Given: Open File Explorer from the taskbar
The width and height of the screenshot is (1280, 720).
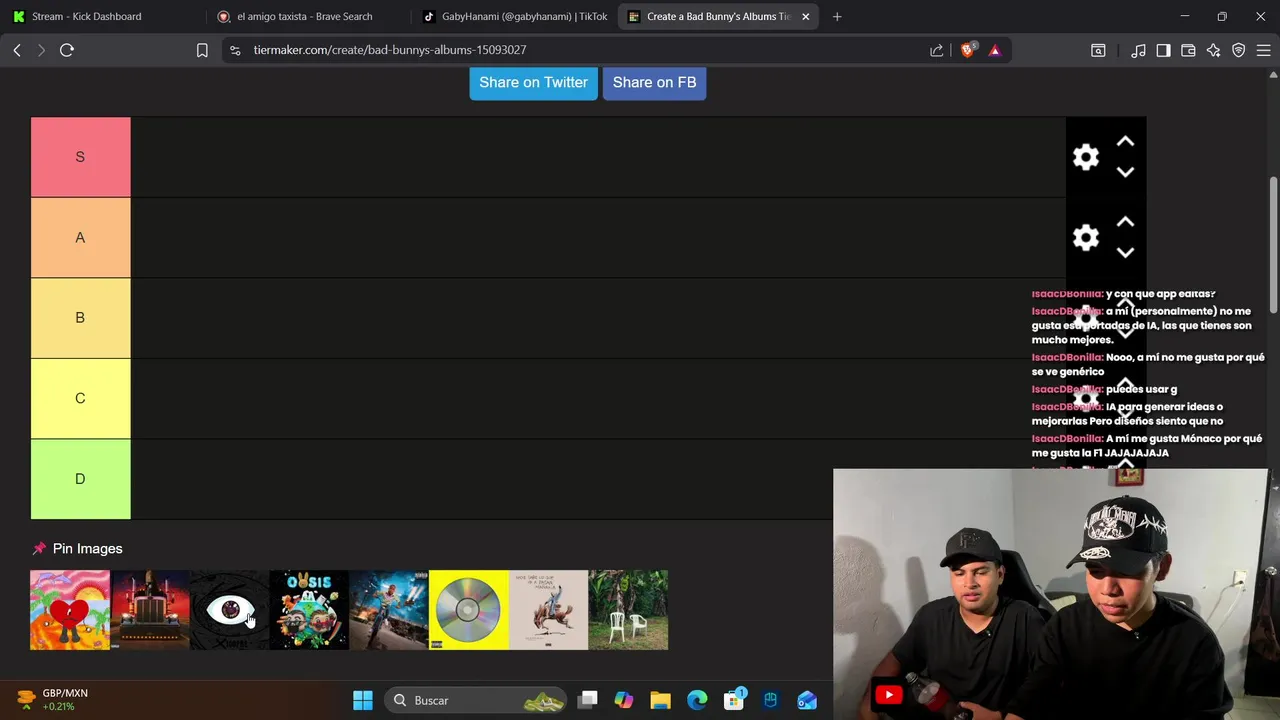Looking at the screenshot, I should 660,700.
